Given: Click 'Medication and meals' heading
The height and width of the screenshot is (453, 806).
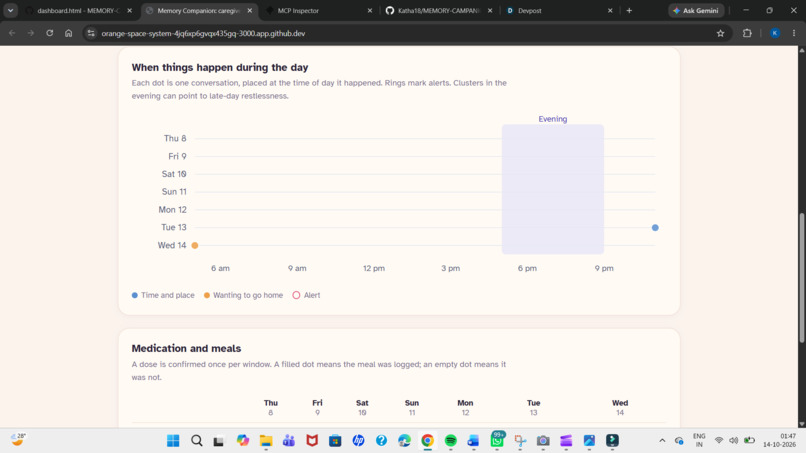Looking at the screenshot, I should (186, 348).
